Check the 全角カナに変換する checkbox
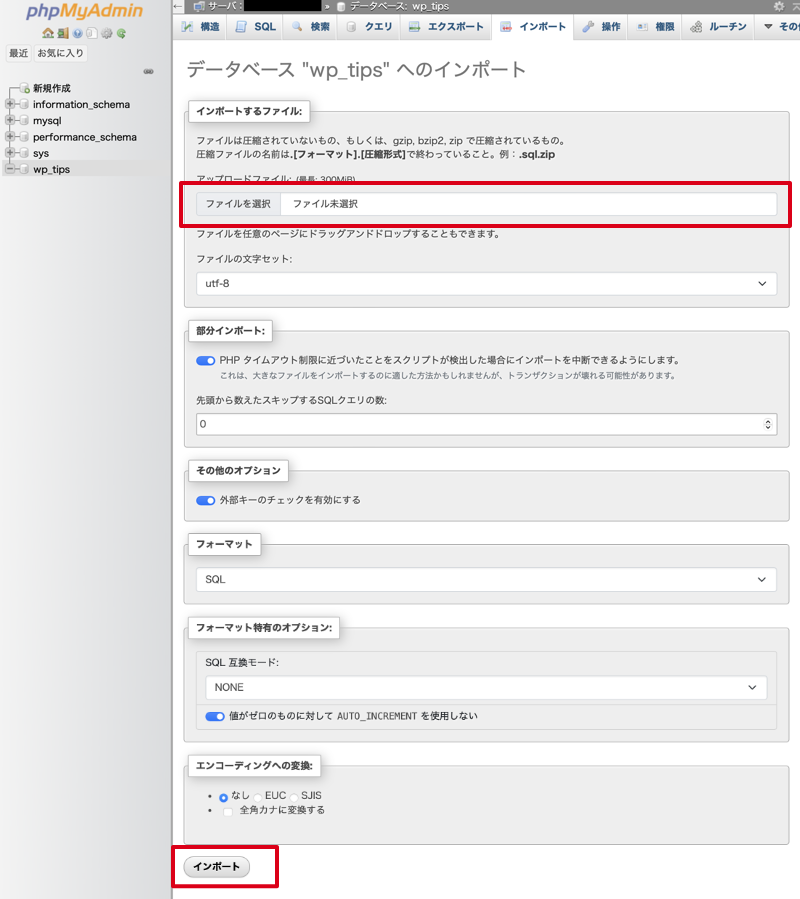This screenshot has width=800, height=899. 228,811
